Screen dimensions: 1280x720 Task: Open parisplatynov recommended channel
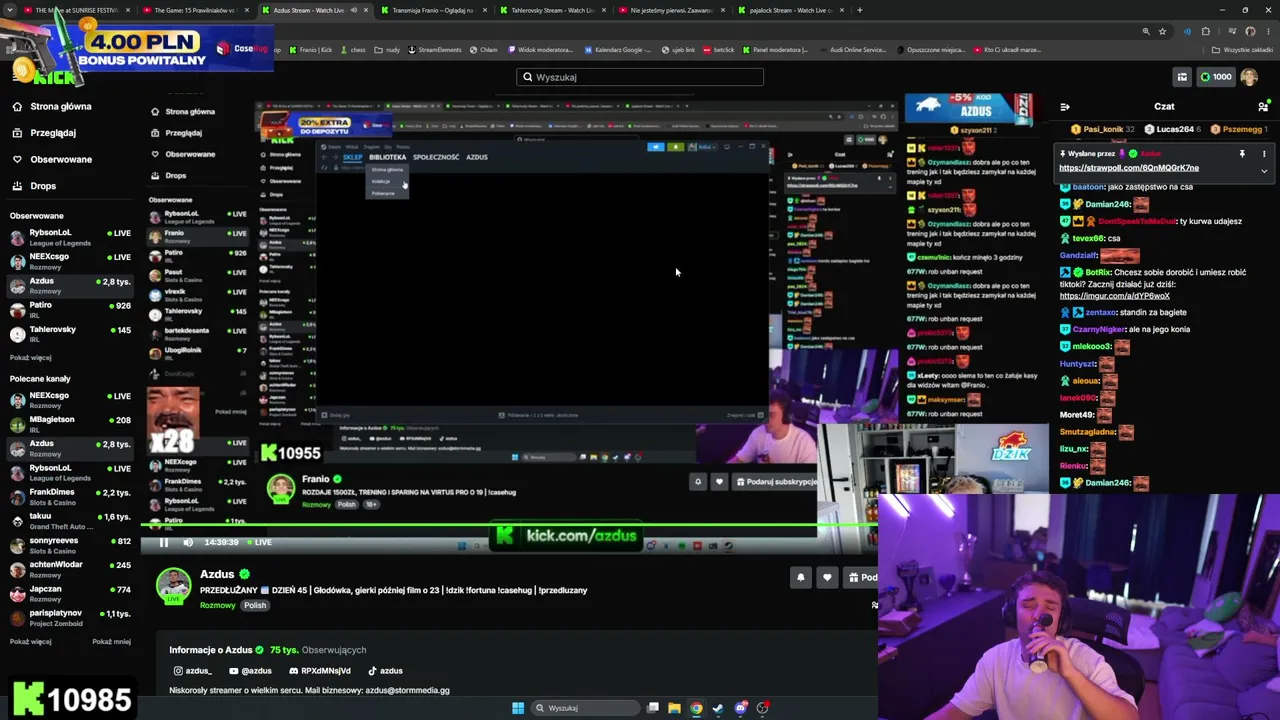click(x=70, y=617)
